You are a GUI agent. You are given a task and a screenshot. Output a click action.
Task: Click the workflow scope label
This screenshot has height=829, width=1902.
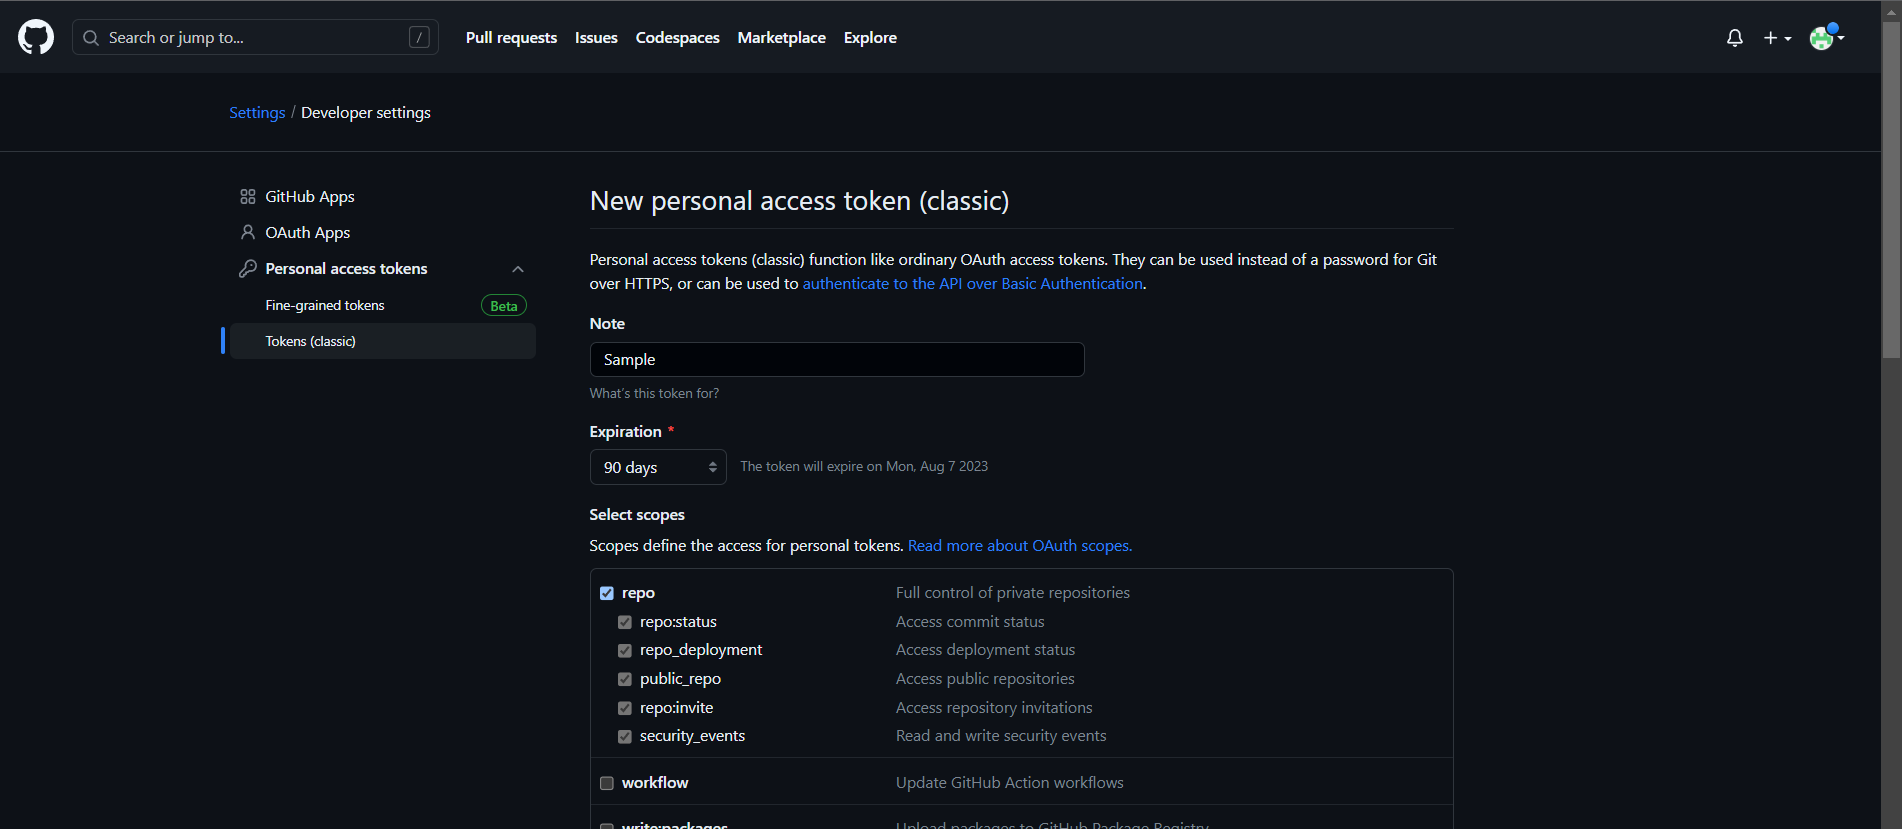(655, 783)
